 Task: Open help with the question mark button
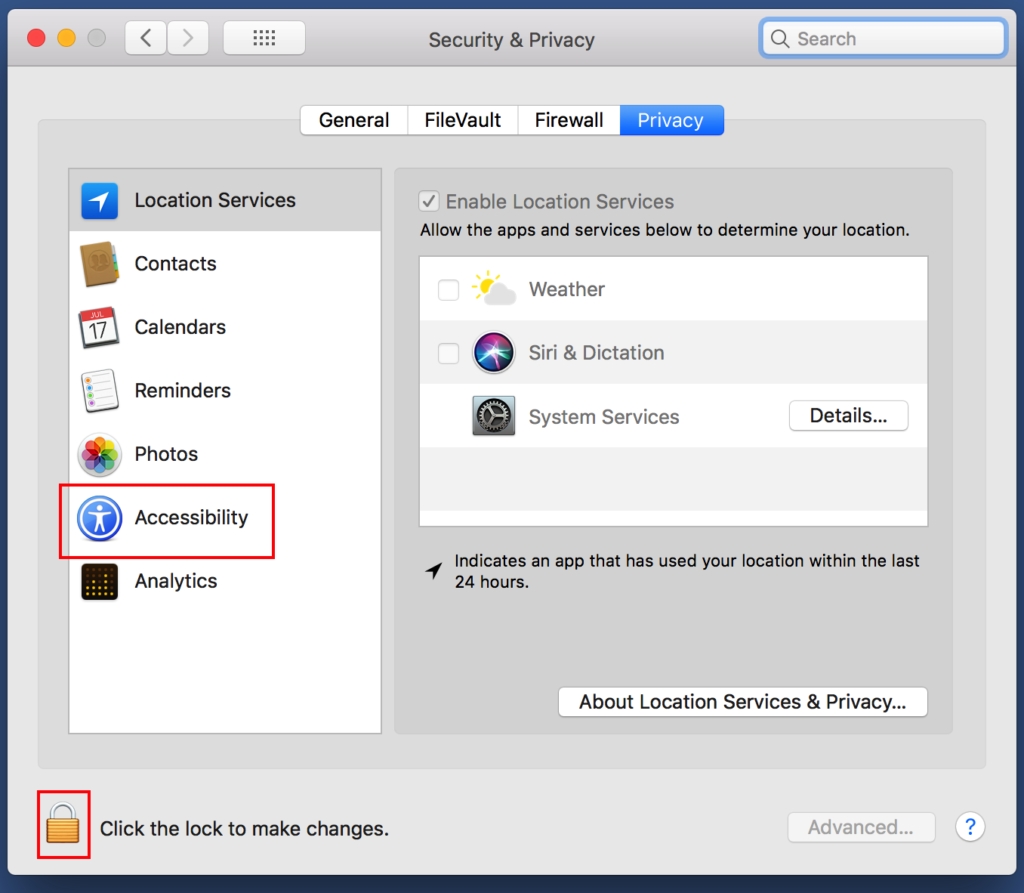(970, 827)
